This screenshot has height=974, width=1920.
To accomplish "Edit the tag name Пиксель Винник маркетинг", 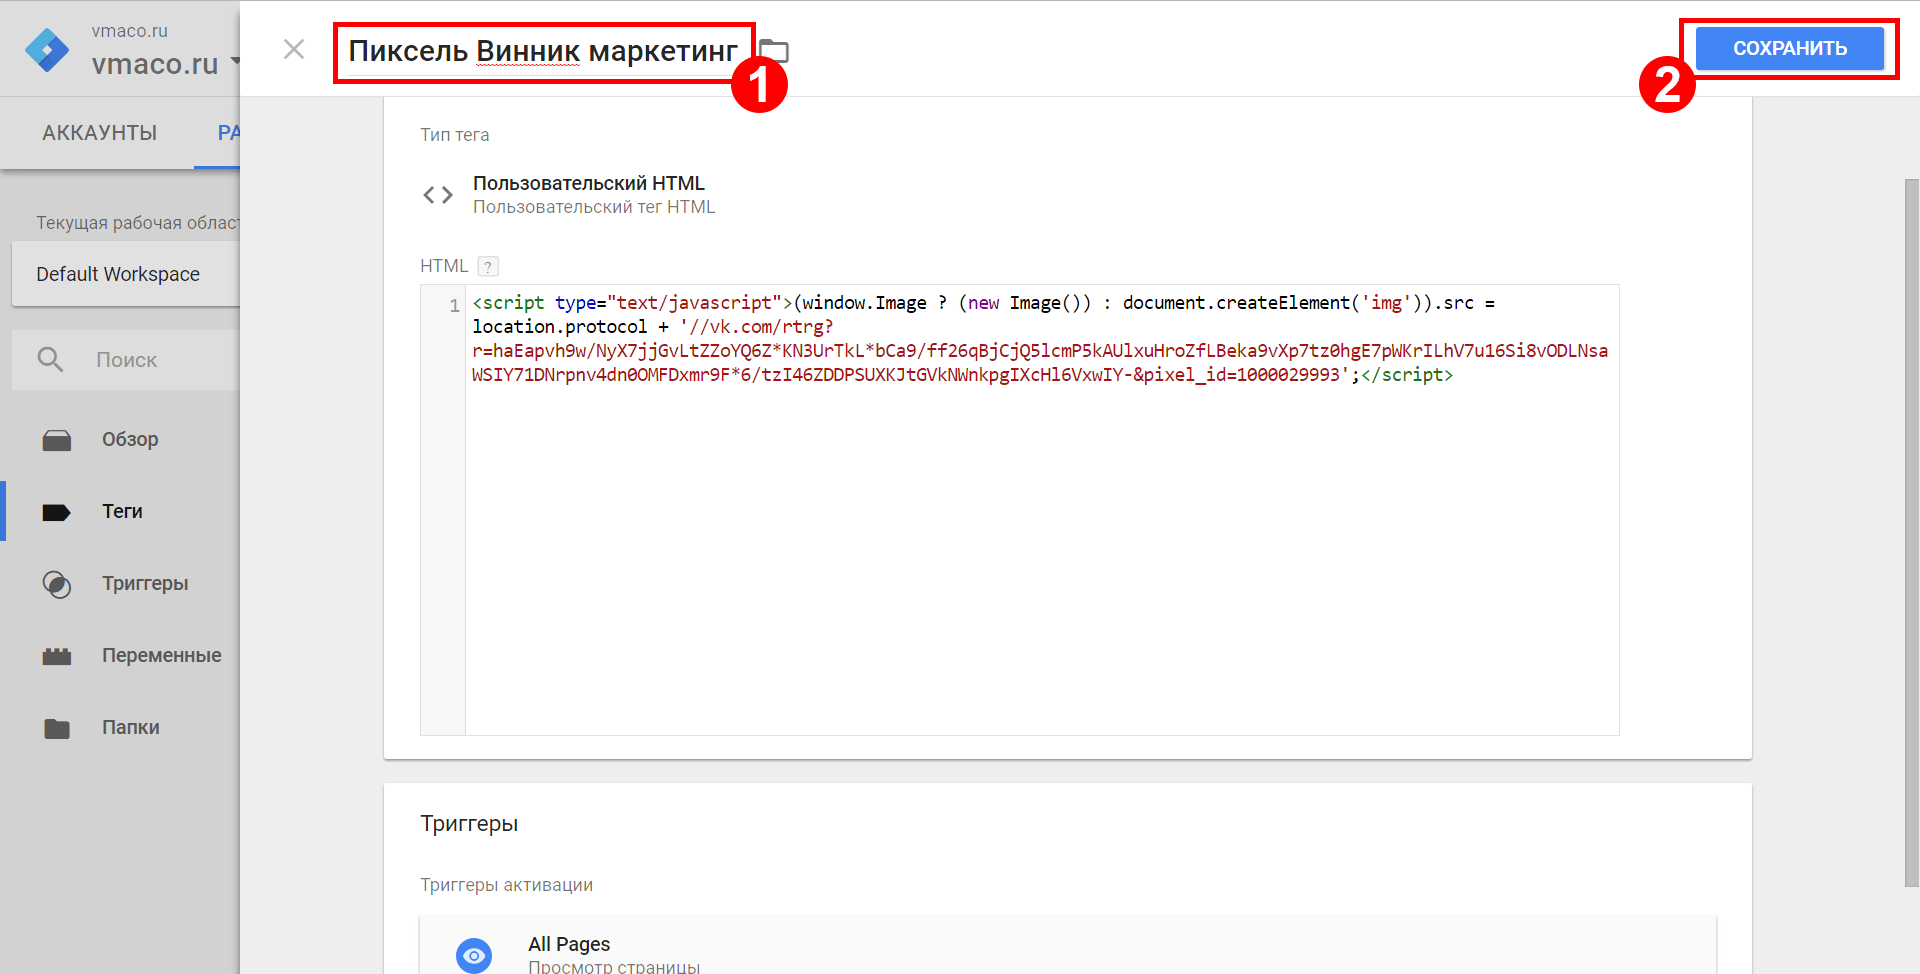I will pyautogui.click(x=542, y=51).
